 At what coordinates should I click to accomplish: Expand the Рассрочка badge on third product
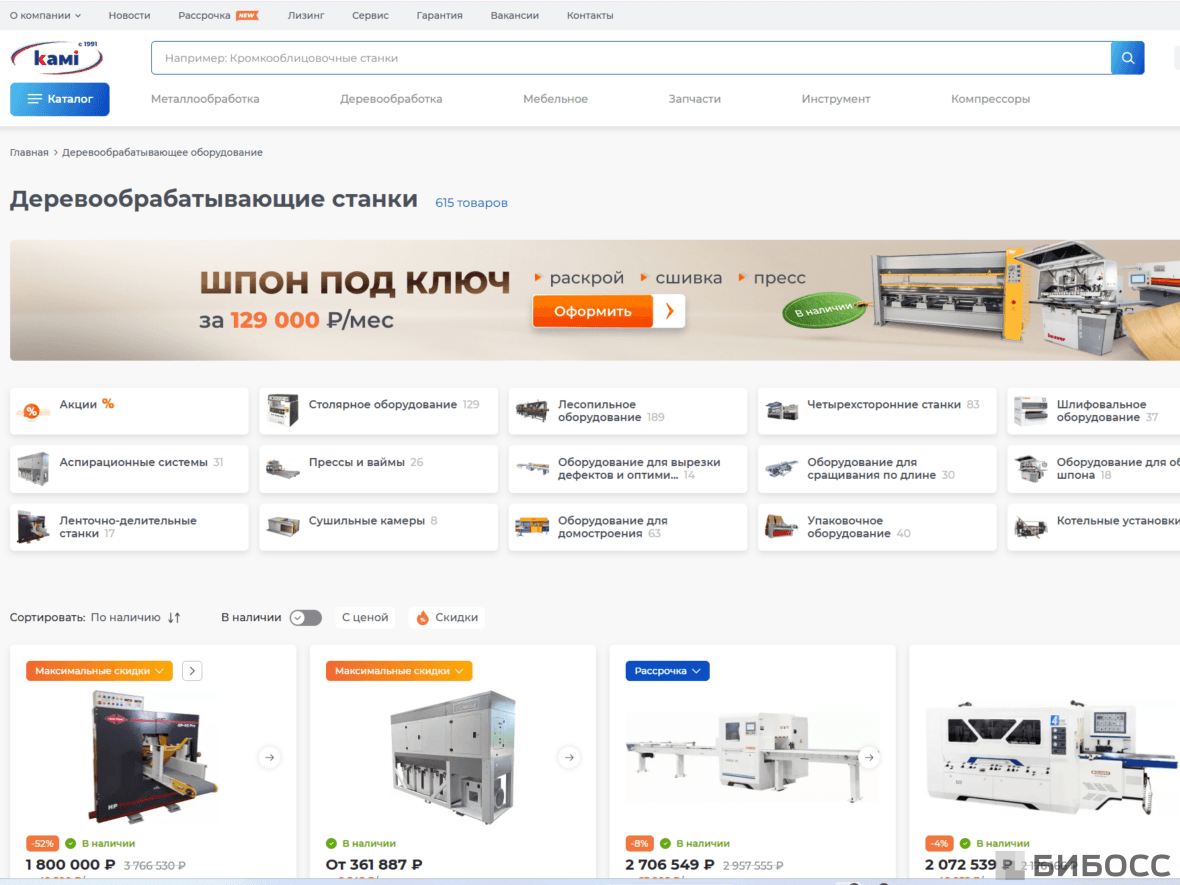[668, 671]
